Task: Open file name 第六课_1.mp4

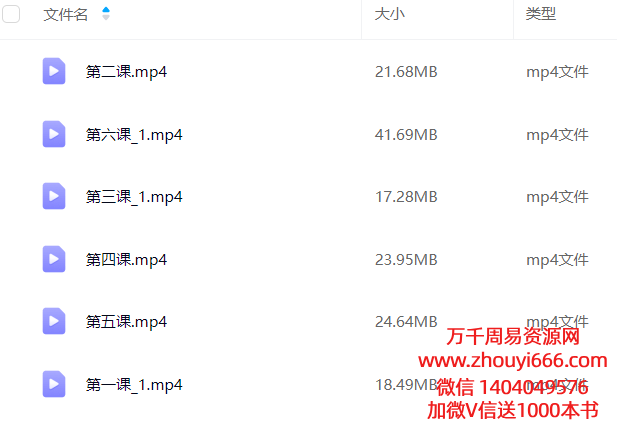Action: pos(134,135)
